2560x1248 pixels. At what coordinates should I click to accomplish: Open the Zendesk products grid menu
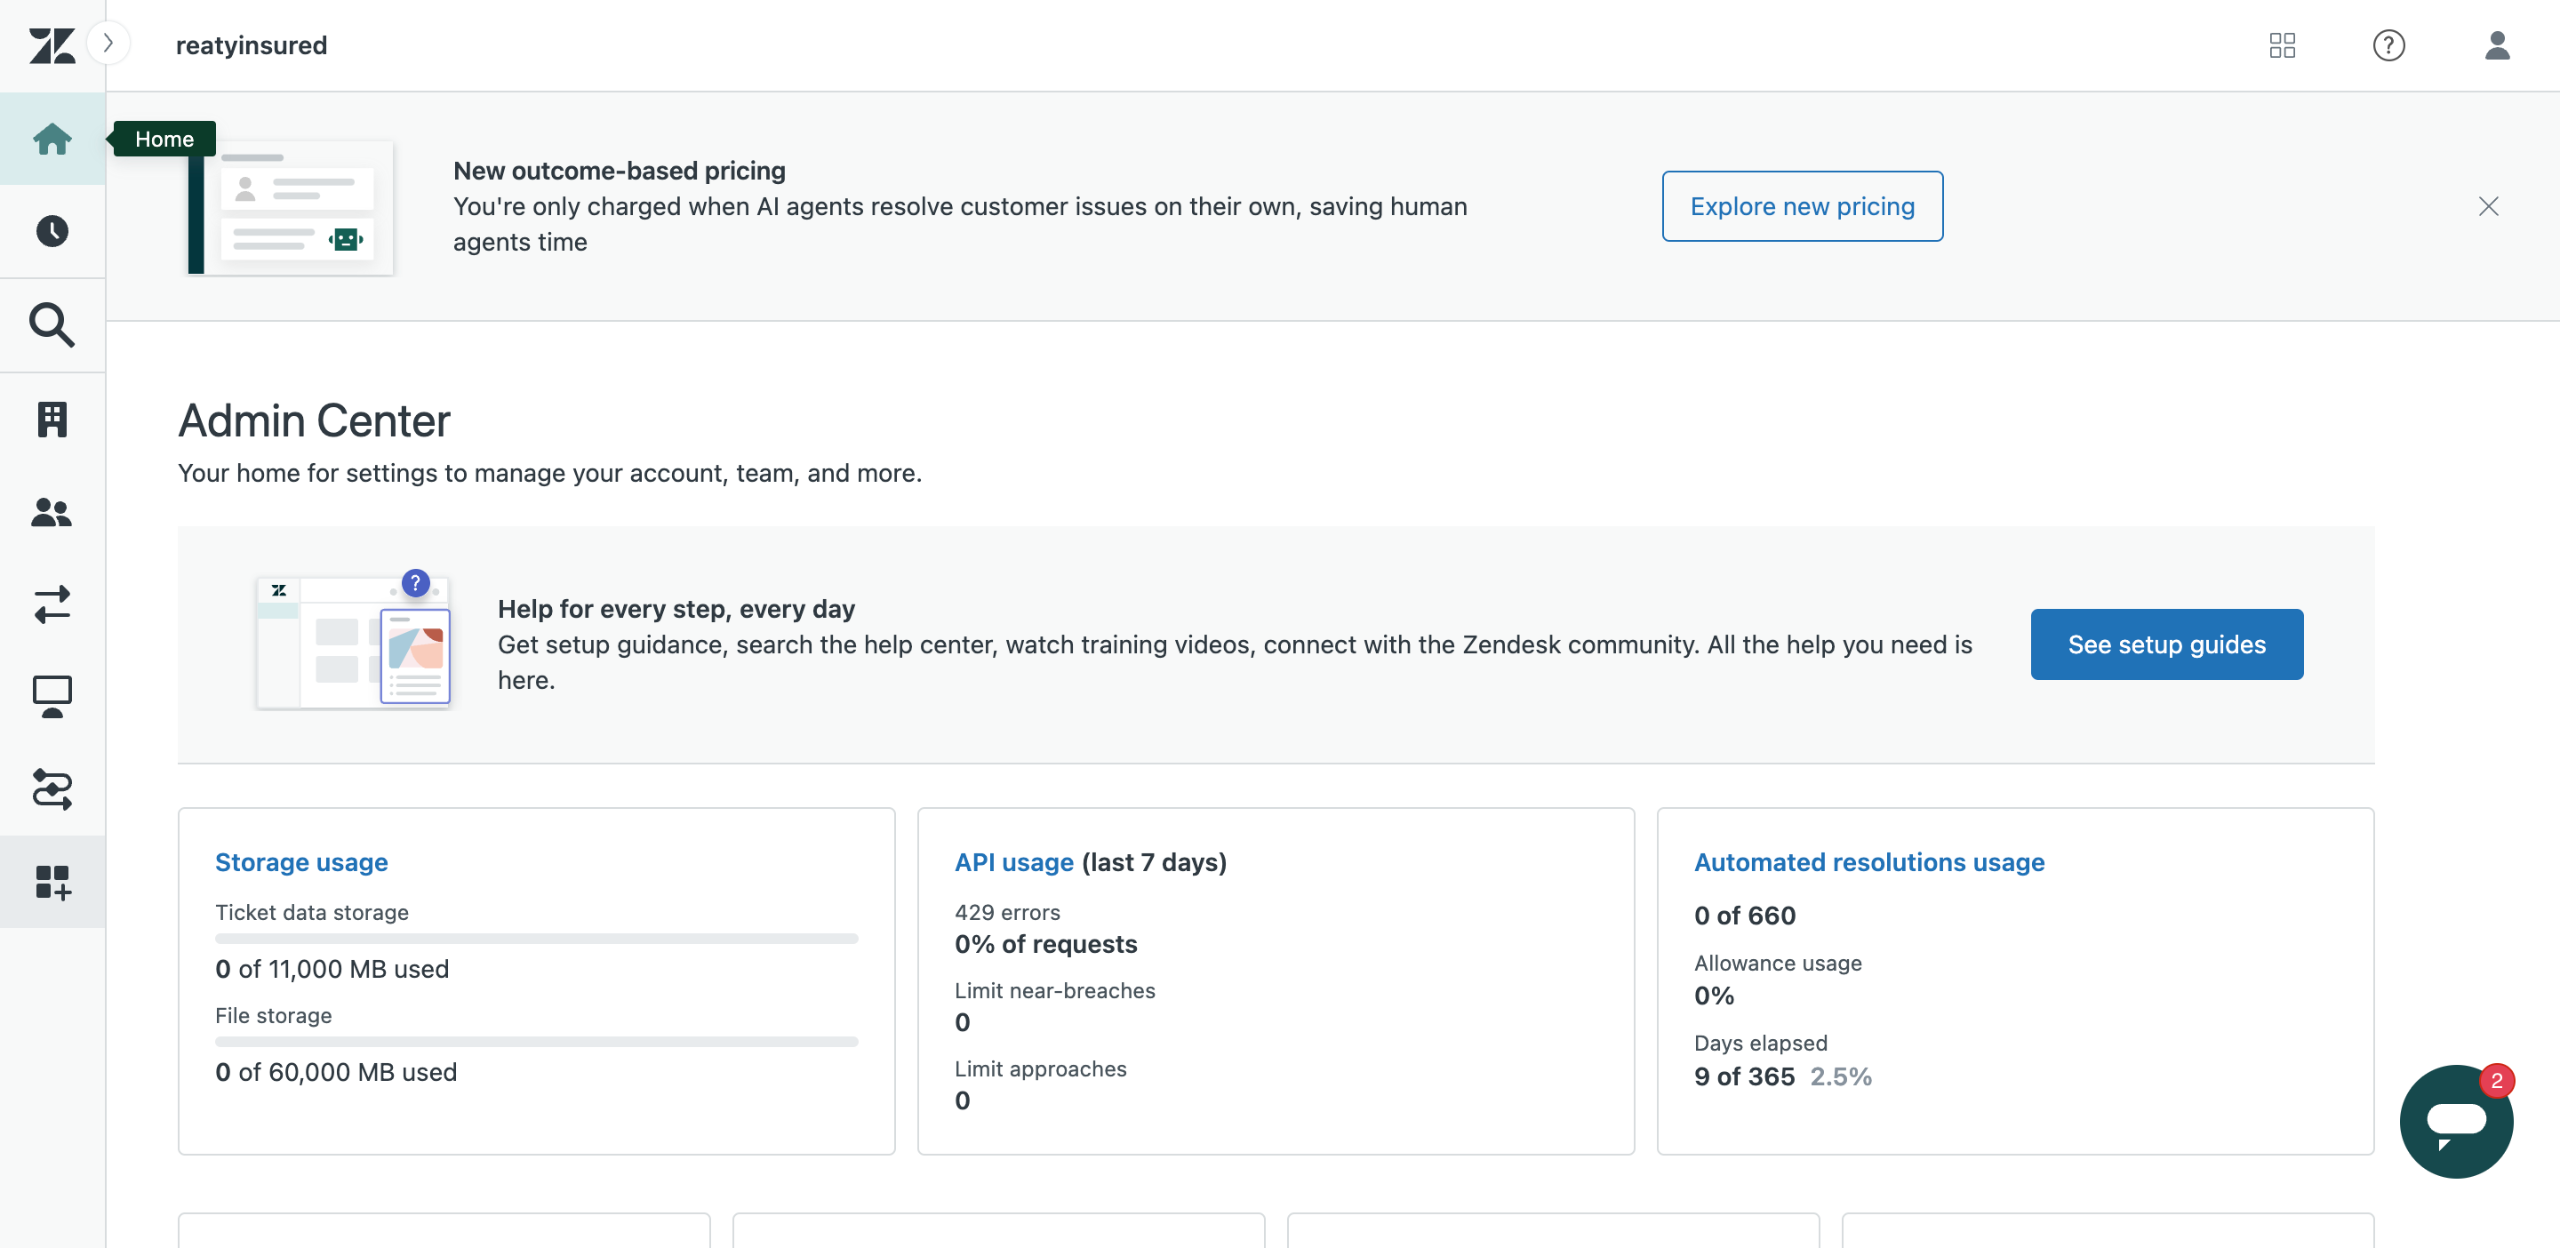click(x=2282, y=45)
